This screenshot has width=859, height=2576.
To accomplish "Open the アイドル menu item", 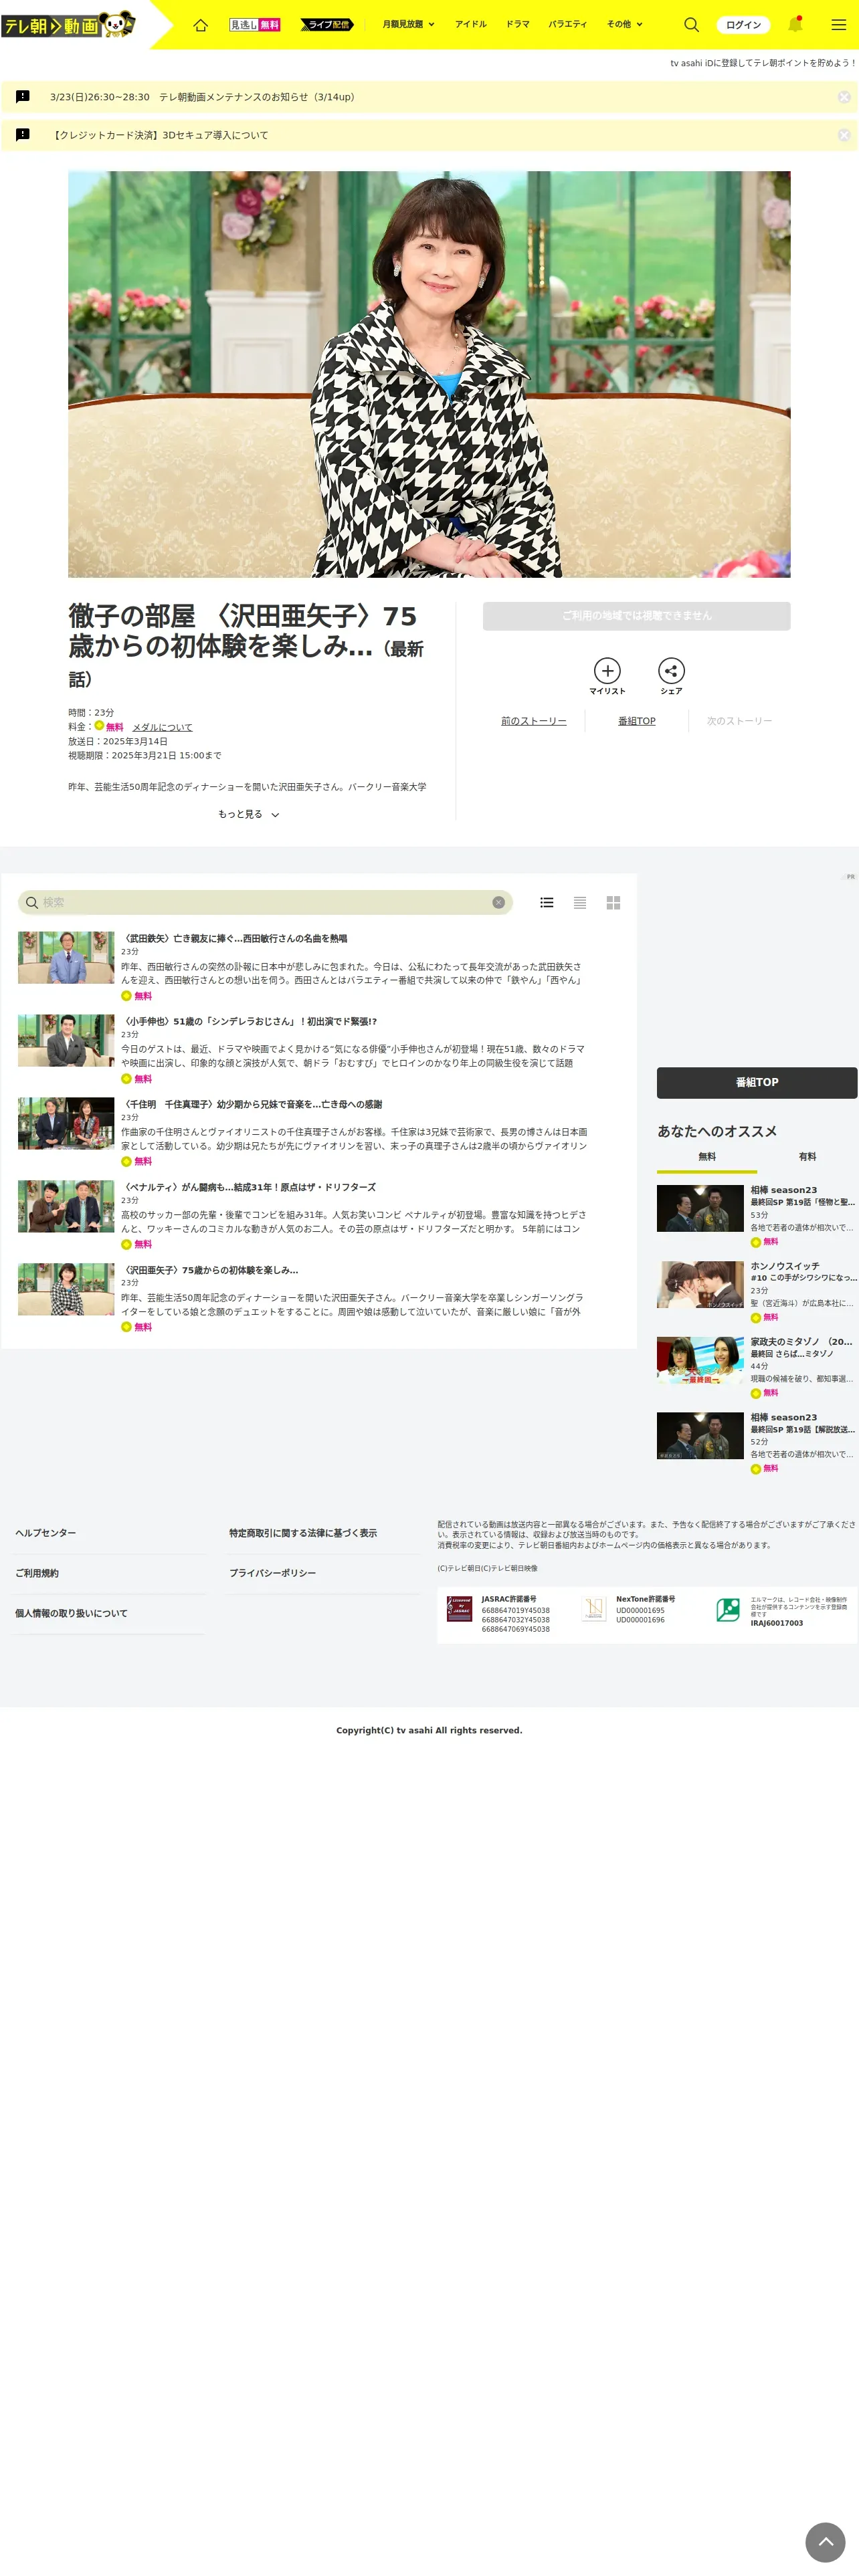I will [471, 24].
